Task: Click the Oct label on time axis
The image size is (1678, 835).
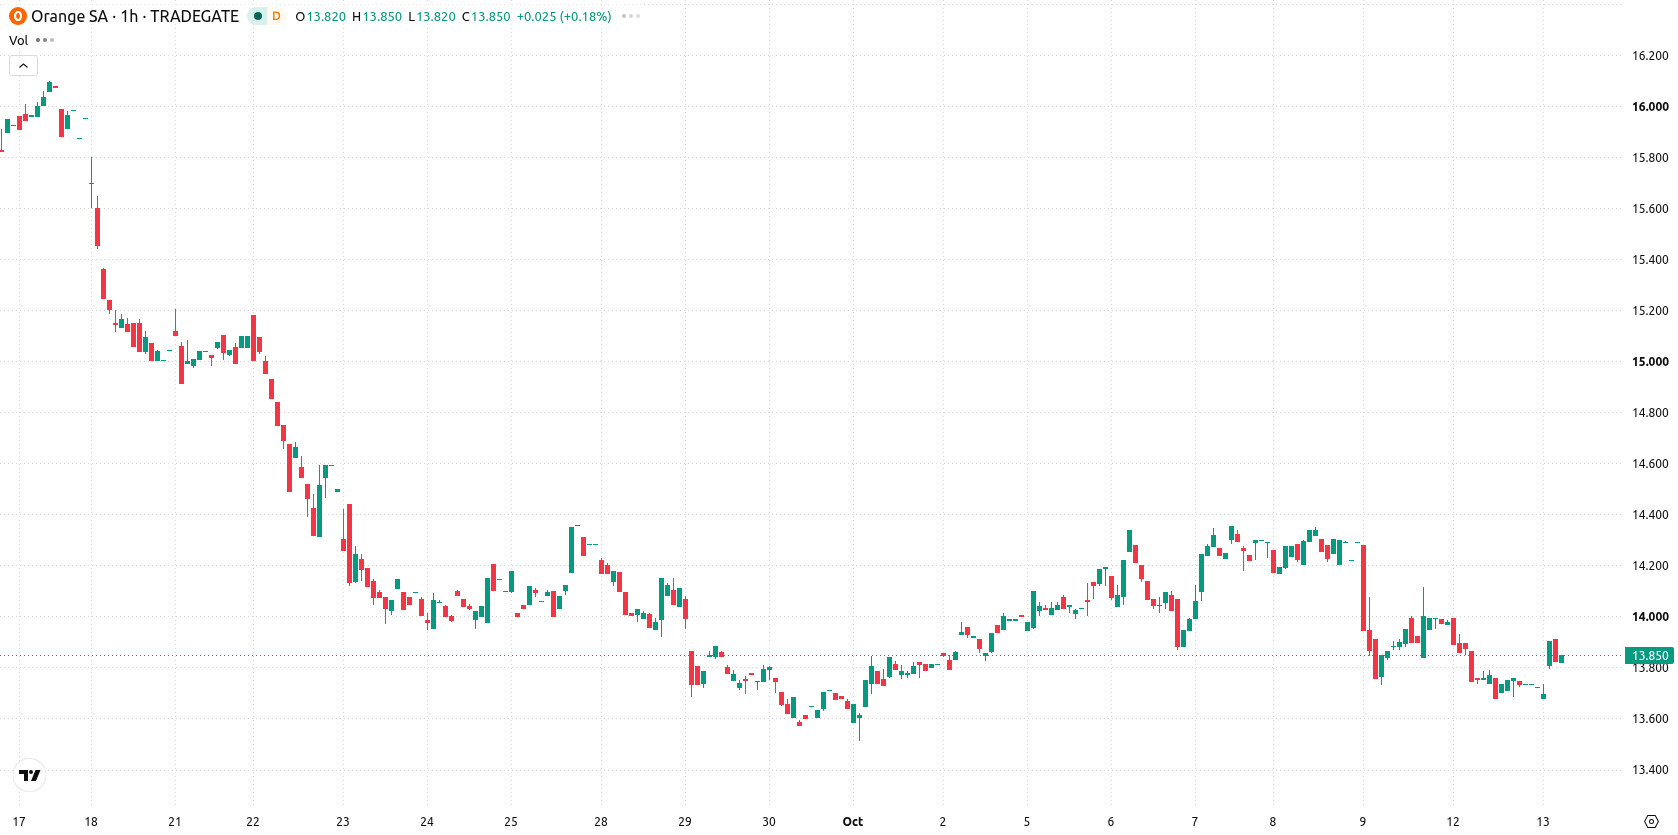Action: tap(852, 822)
